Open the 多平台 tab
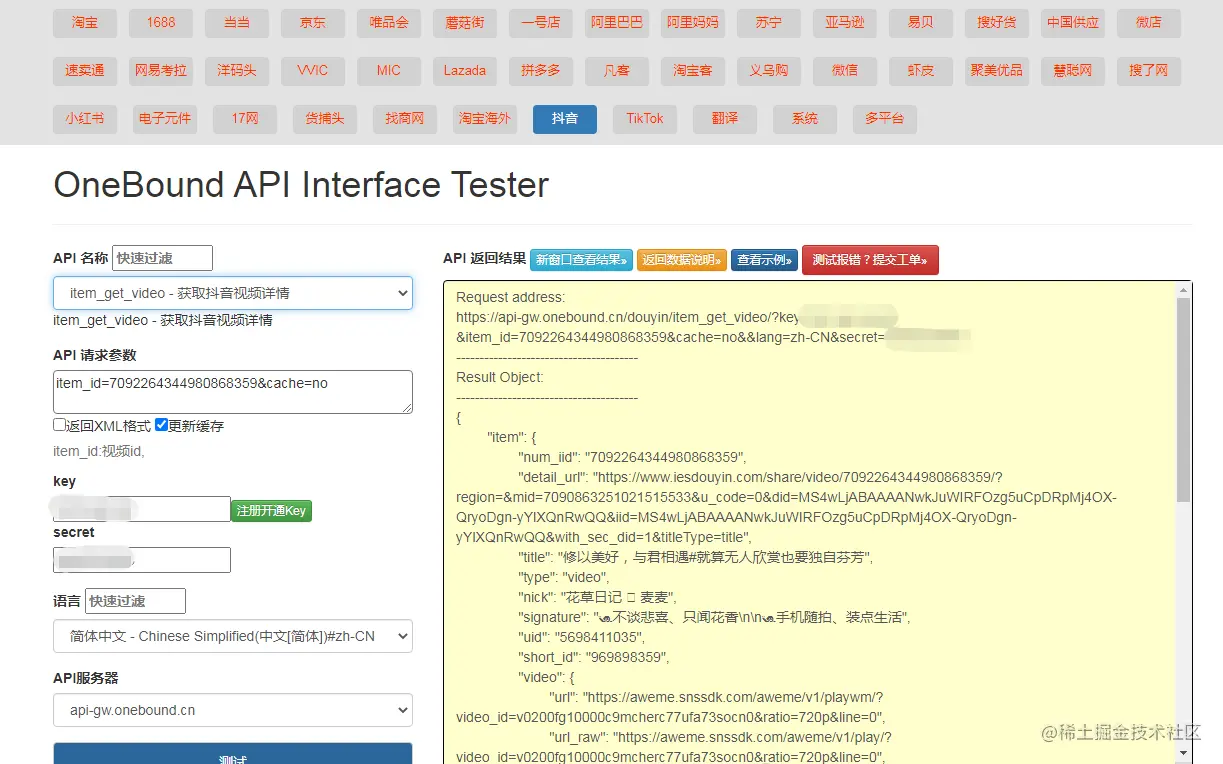Image resolution: width=1223 pixels, height=764 pixels. click(x=885, y=119)
